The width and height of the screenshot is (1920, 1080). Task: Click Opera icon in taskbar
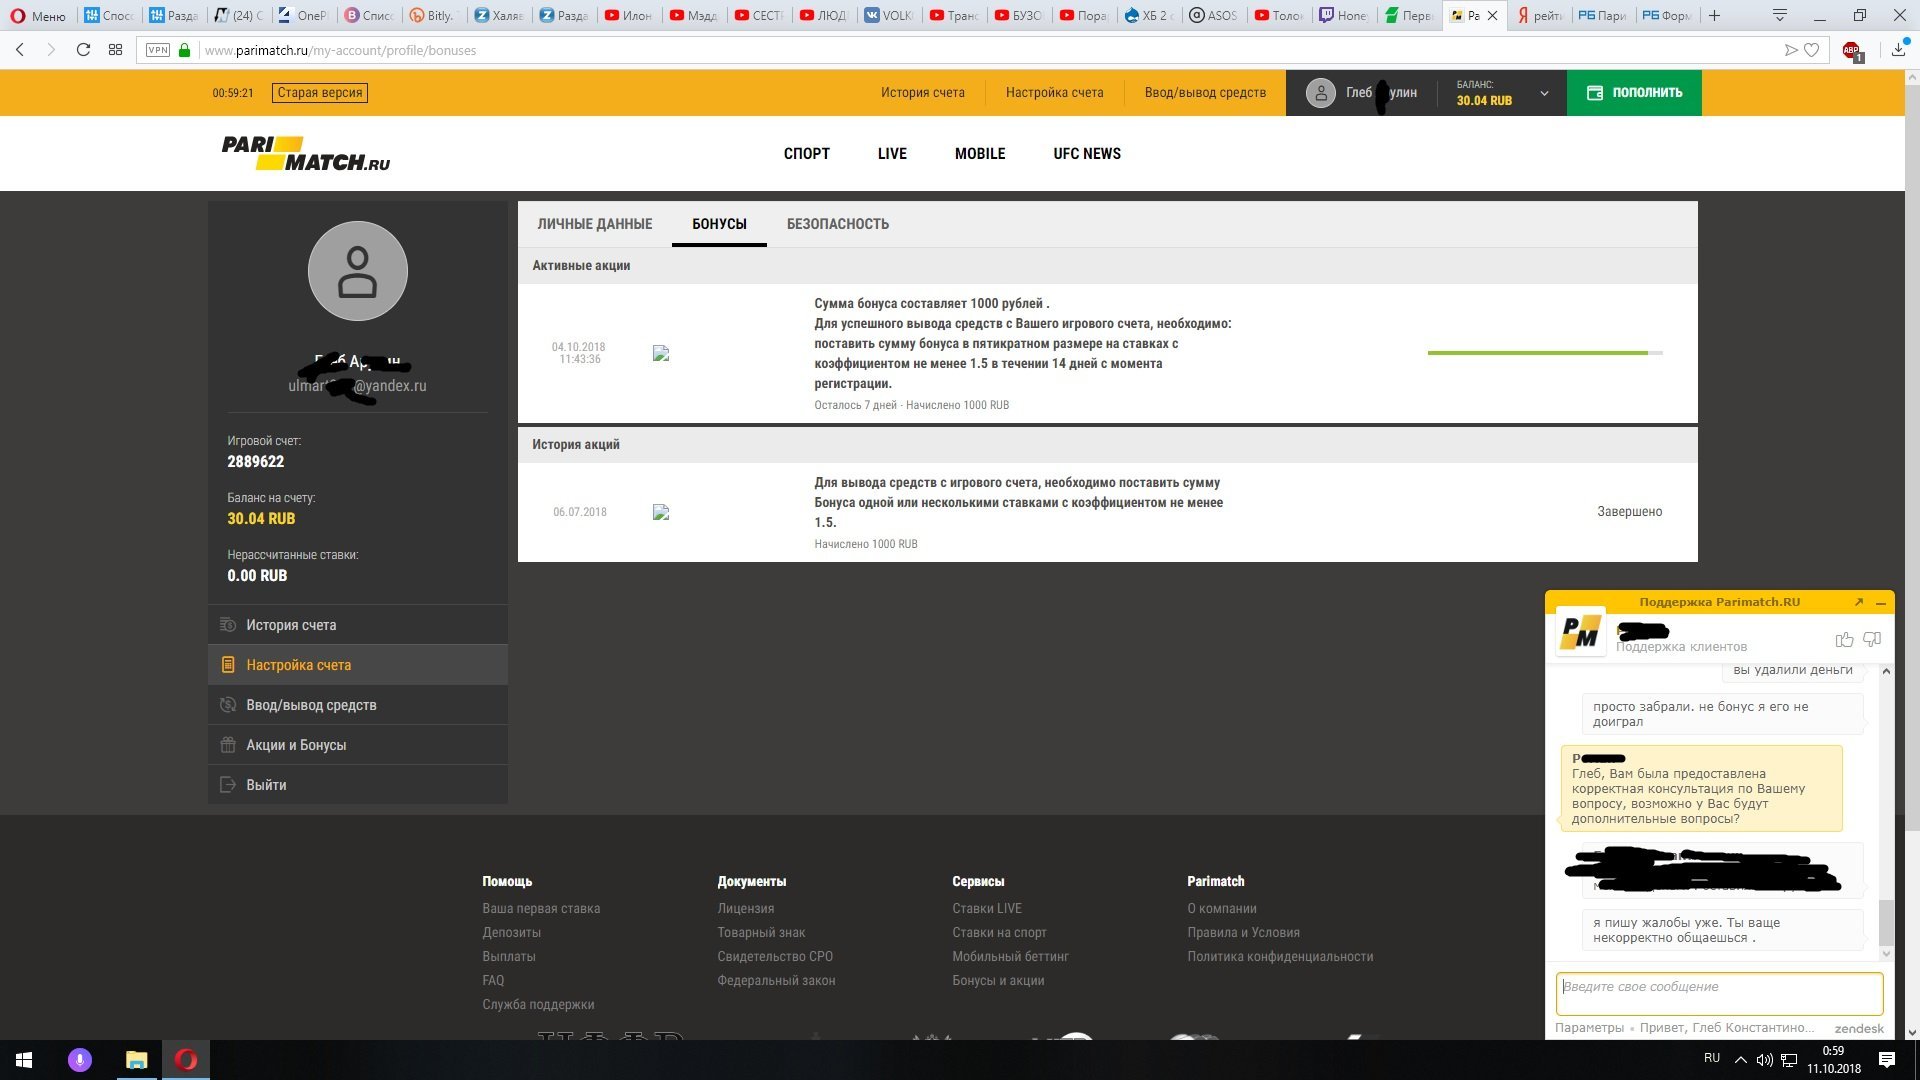pos(186,1060)
